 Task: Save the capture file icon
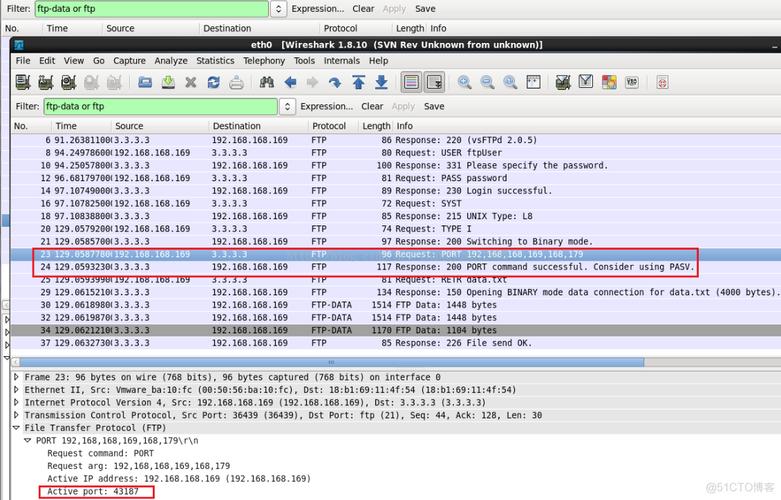(x=168, y=82)
